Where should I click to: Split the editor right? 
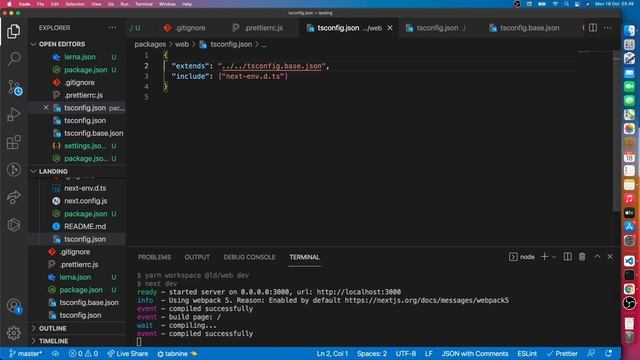[x=593, y=28]
